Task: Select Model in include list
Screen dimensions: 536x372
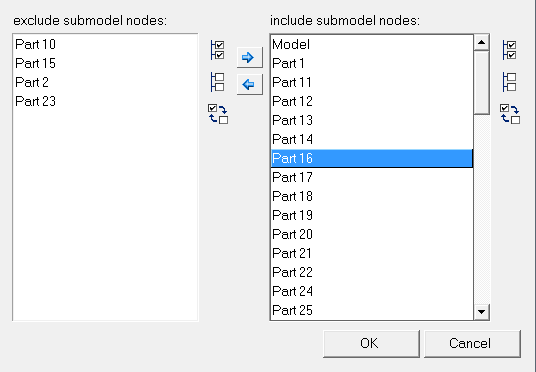Action: pyautogui.click(x=372, y=44)
